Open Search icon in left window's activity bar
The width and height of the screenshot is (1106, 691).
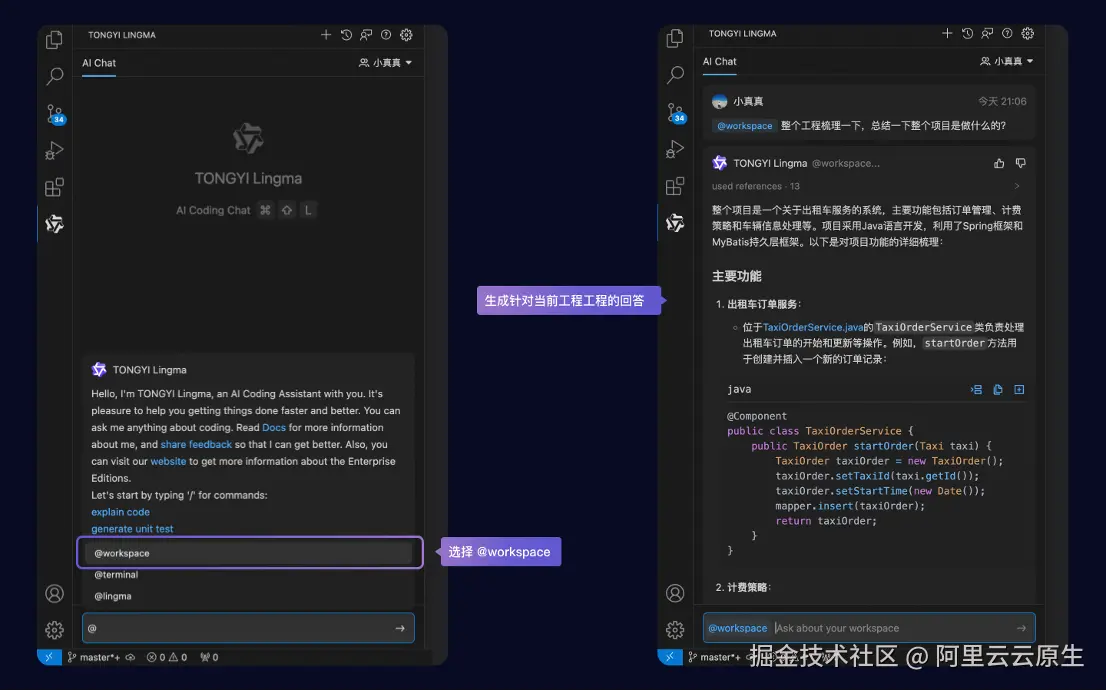(54, 75)
